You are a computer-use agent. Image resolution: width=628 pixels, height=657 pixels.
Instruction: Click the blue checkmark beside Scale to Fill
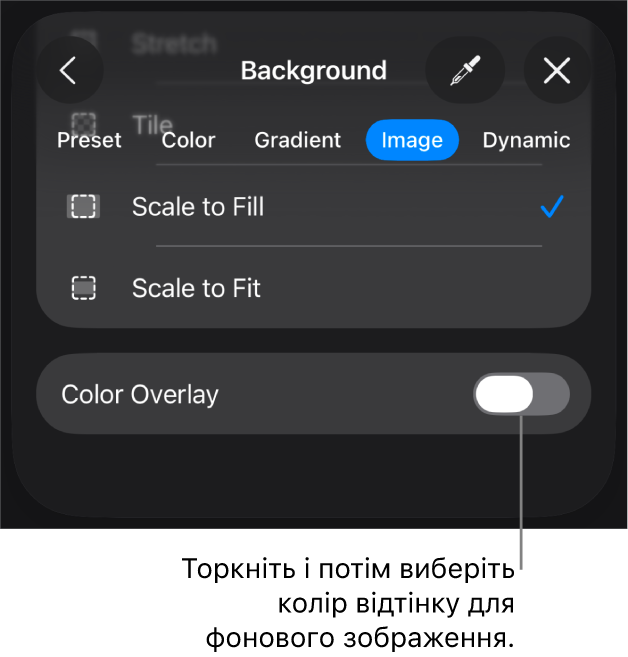[552, 207]
